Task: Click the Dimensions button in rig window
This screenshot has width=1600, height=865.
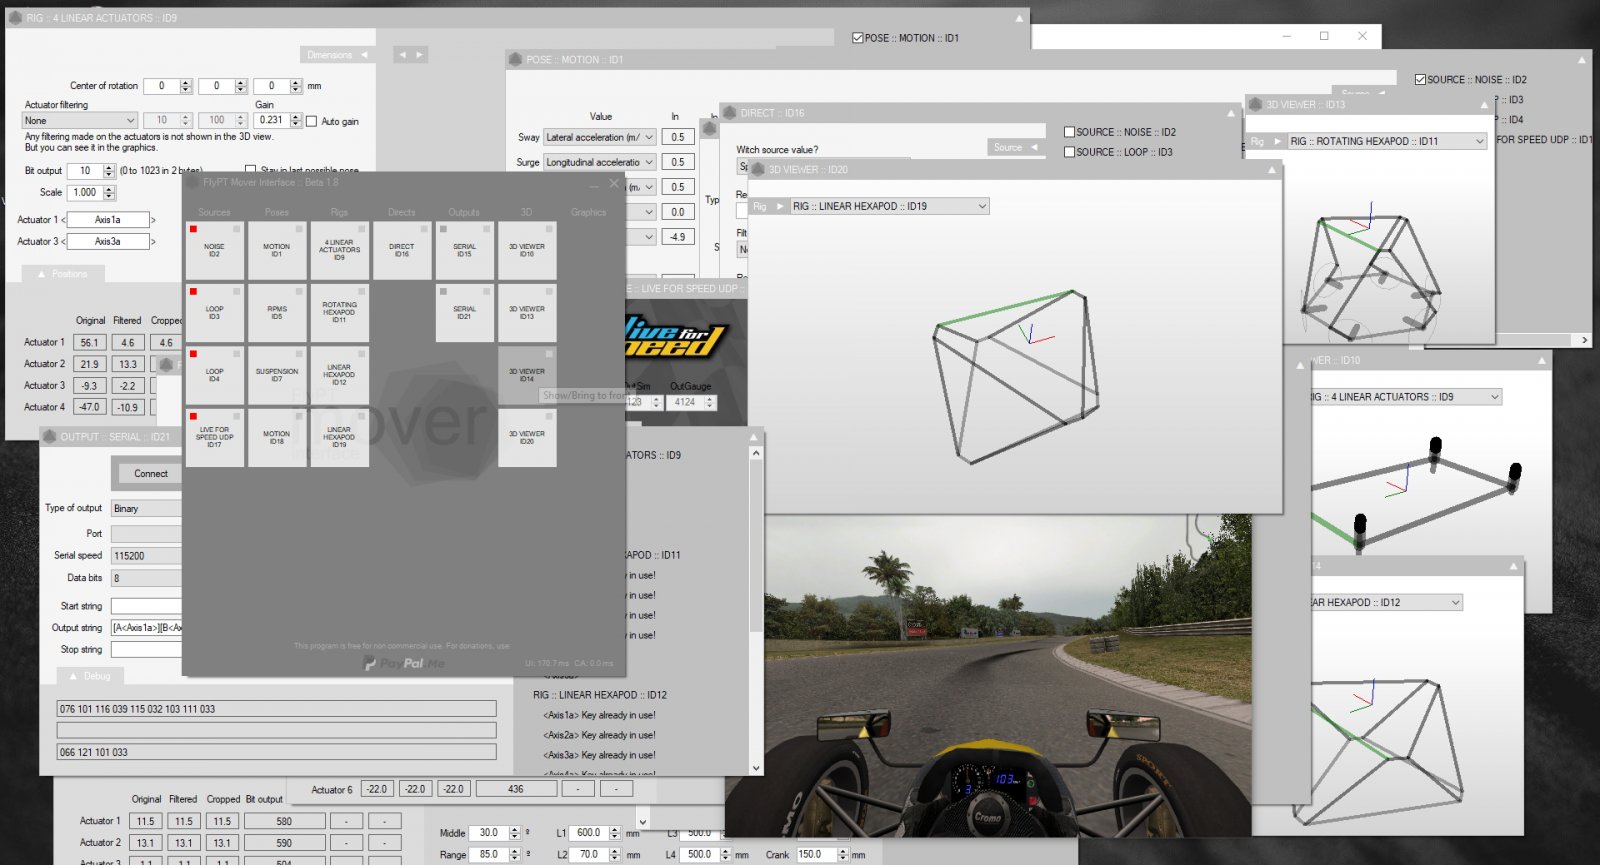Action: click(337, 55)
